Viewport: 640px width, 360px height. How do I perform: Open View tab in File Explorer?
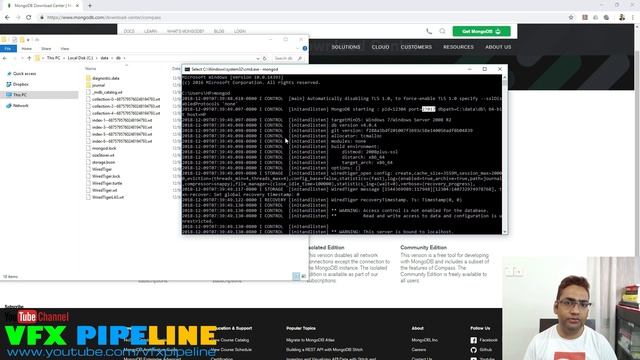(64, 49)
